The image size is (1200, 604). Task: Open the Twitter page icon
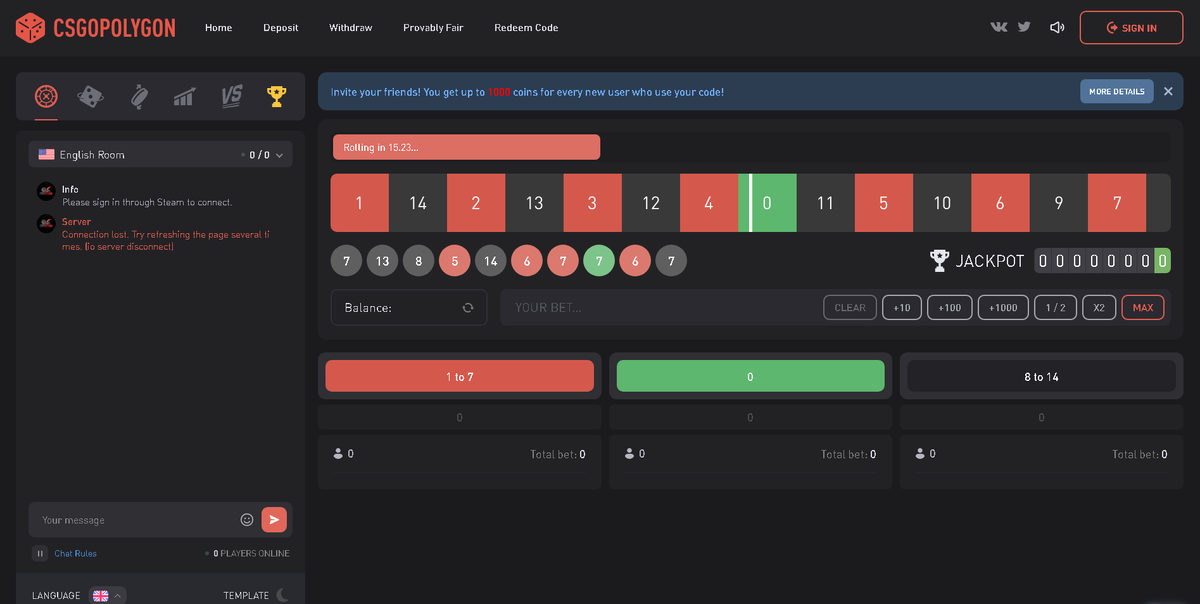(x=1024, y=27)
